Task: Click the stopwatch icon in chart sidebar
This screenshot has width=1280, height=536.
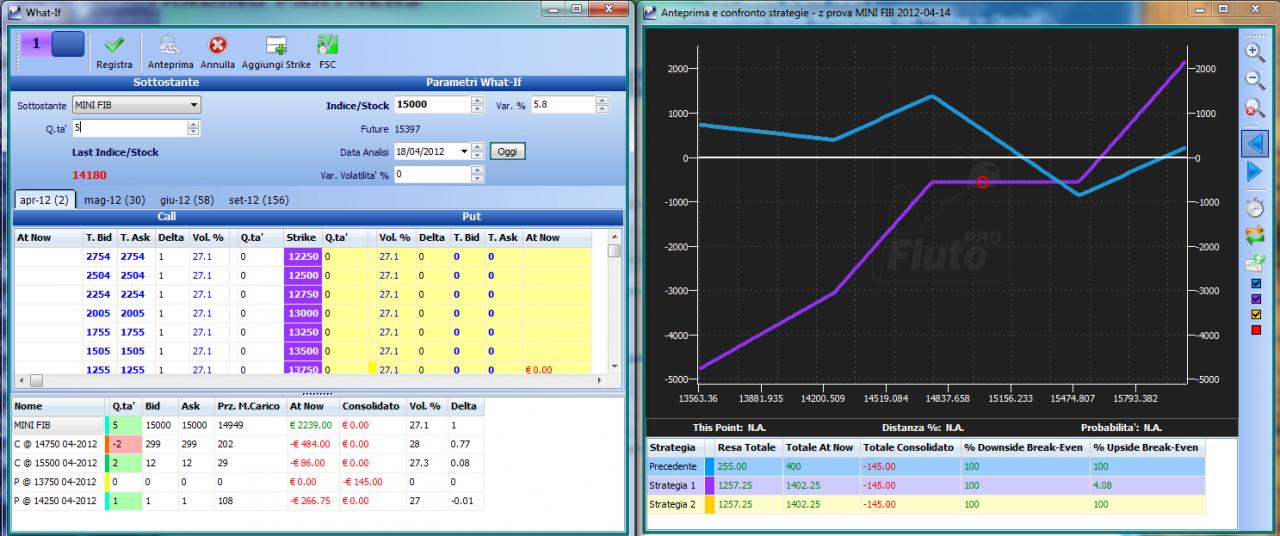Action: [x=1254, y=207]
